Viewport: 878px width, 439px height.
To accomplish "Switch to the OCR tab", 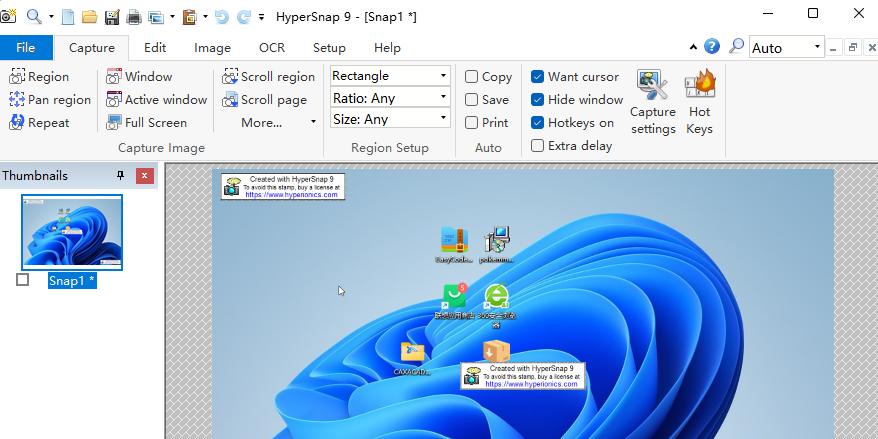I will (x=272, y=48).
